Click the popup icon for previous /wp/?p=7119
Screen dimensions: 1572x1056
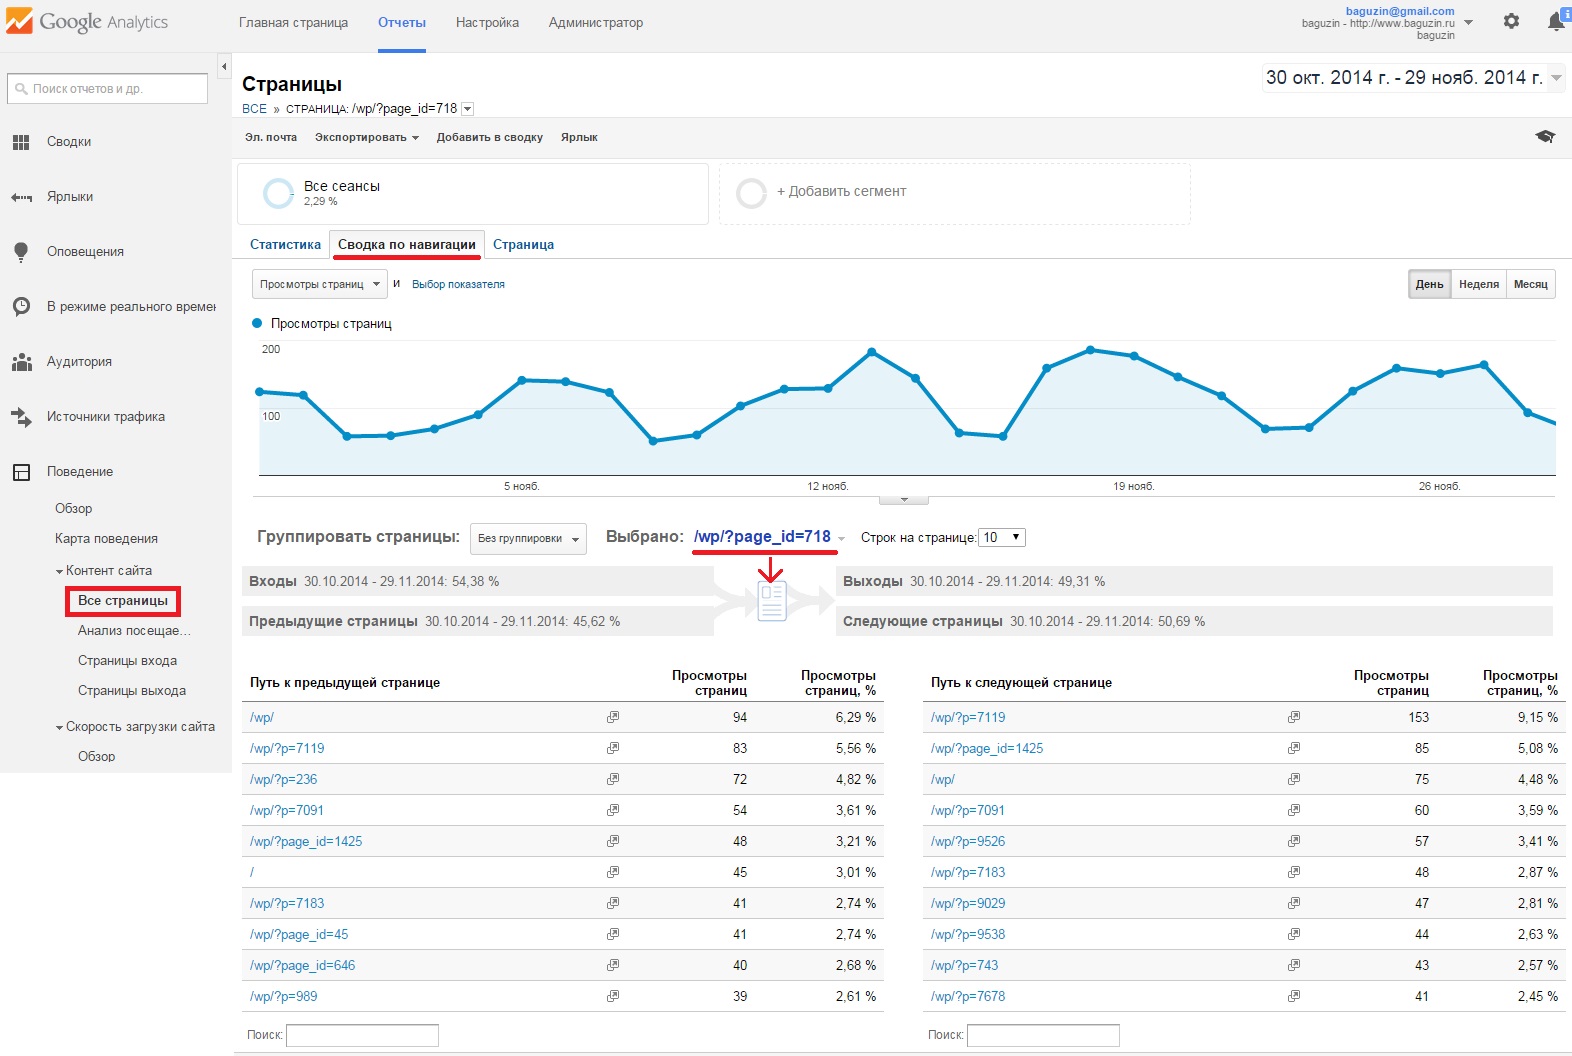(613, 748)
